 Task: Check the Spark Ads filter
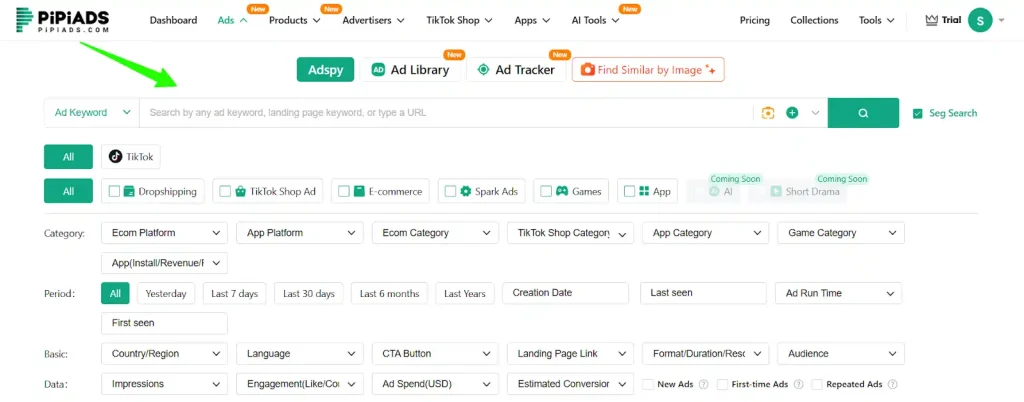[451, 191]
